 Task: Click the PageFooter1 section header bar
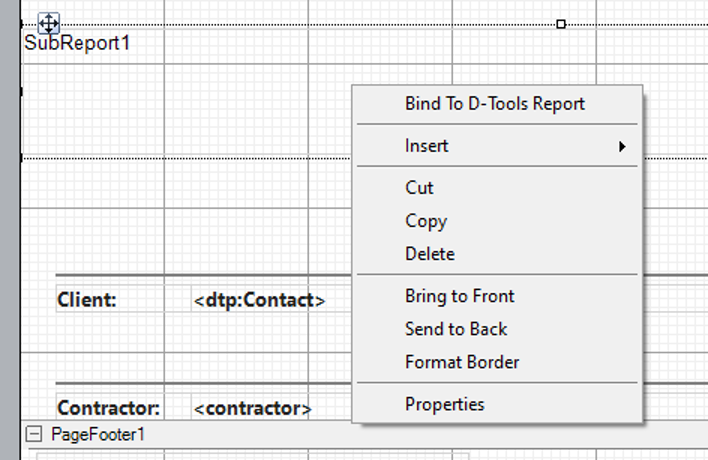tap(364, 434)
